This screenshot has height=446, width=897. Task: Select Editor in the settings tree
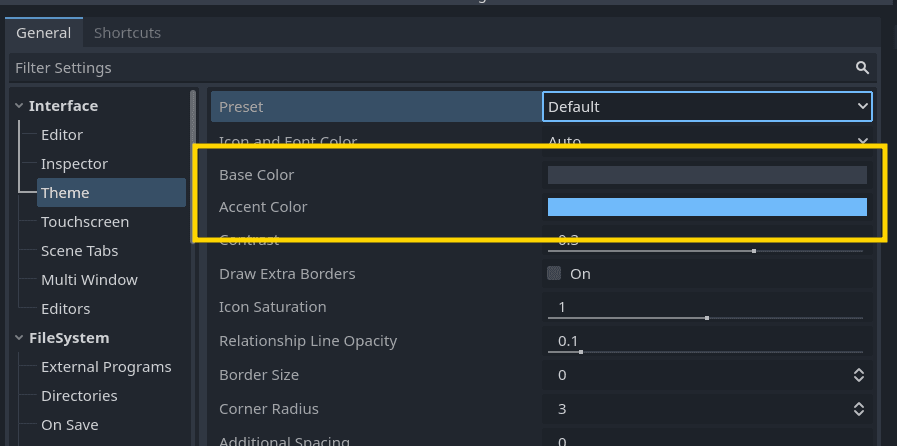pos(62,135)
